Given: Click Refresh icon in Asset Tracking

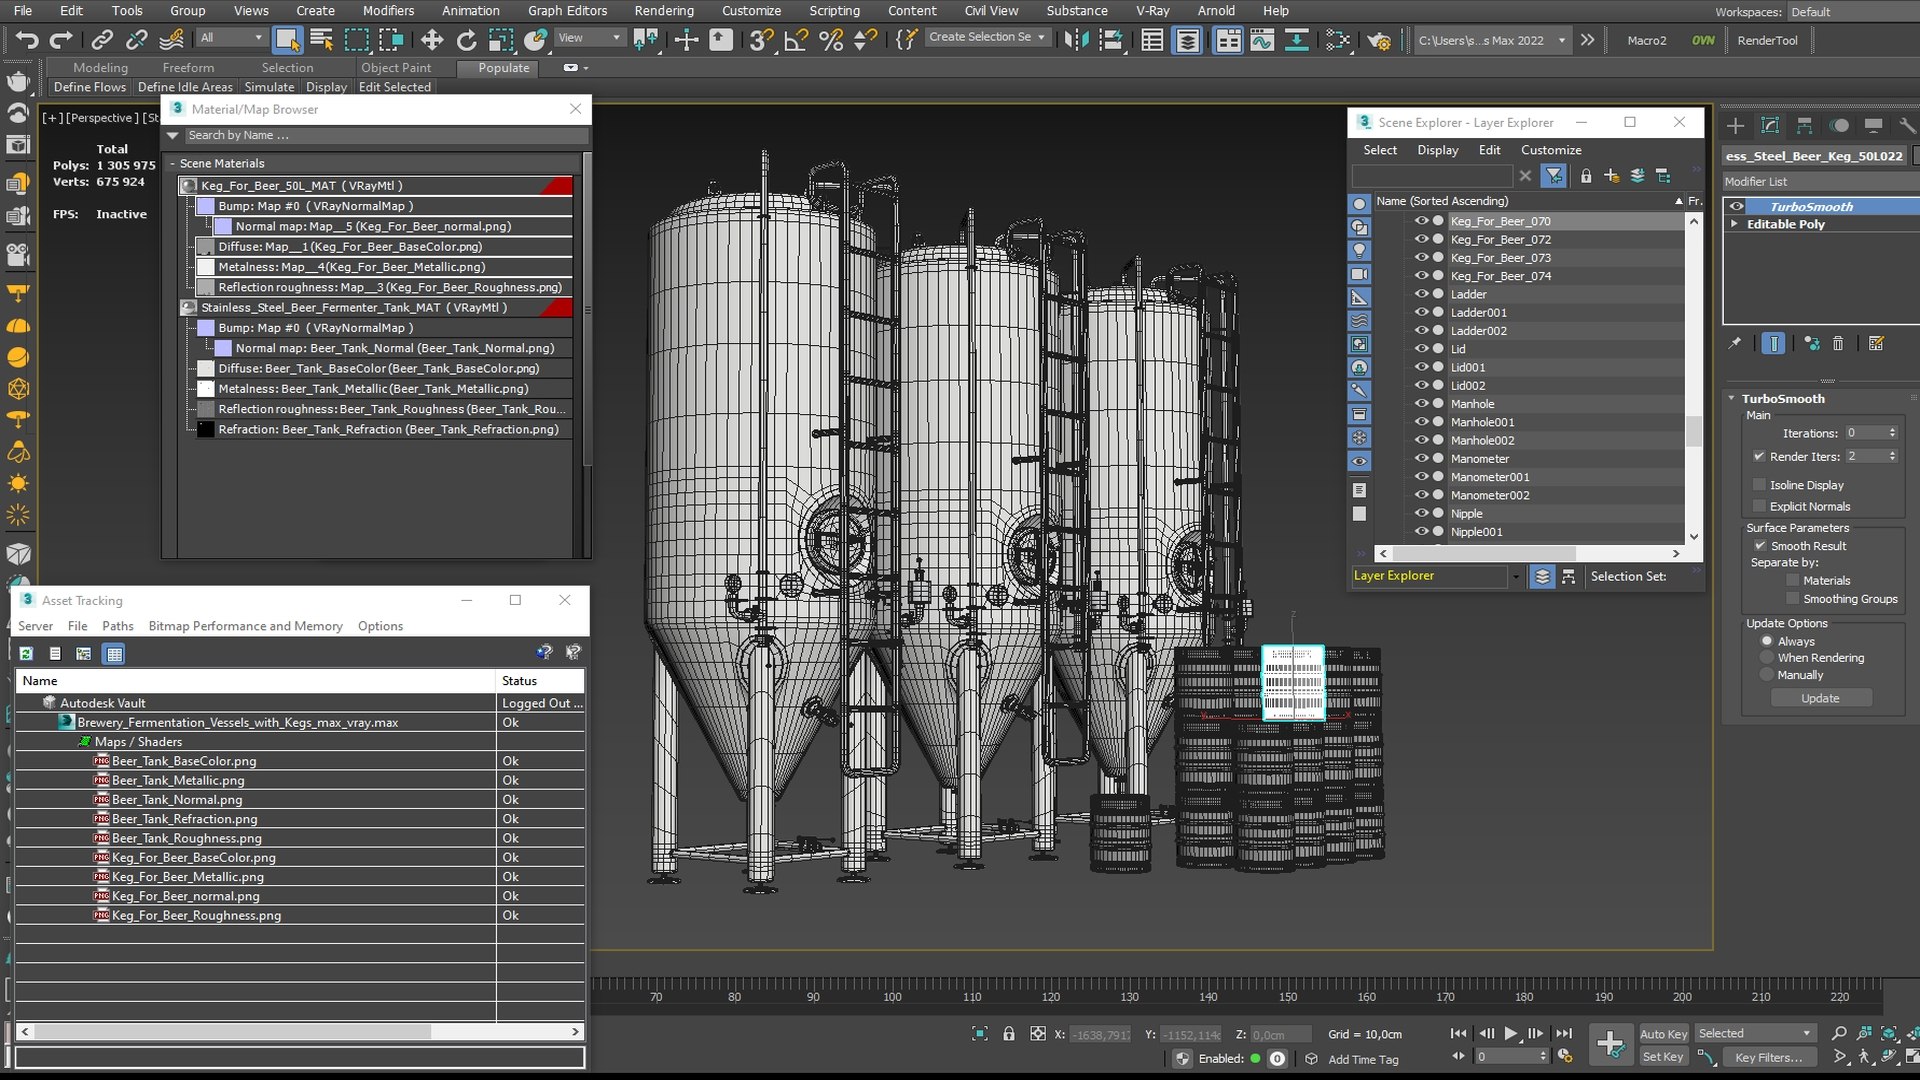Looking at the screenshot, I should 27,654.
